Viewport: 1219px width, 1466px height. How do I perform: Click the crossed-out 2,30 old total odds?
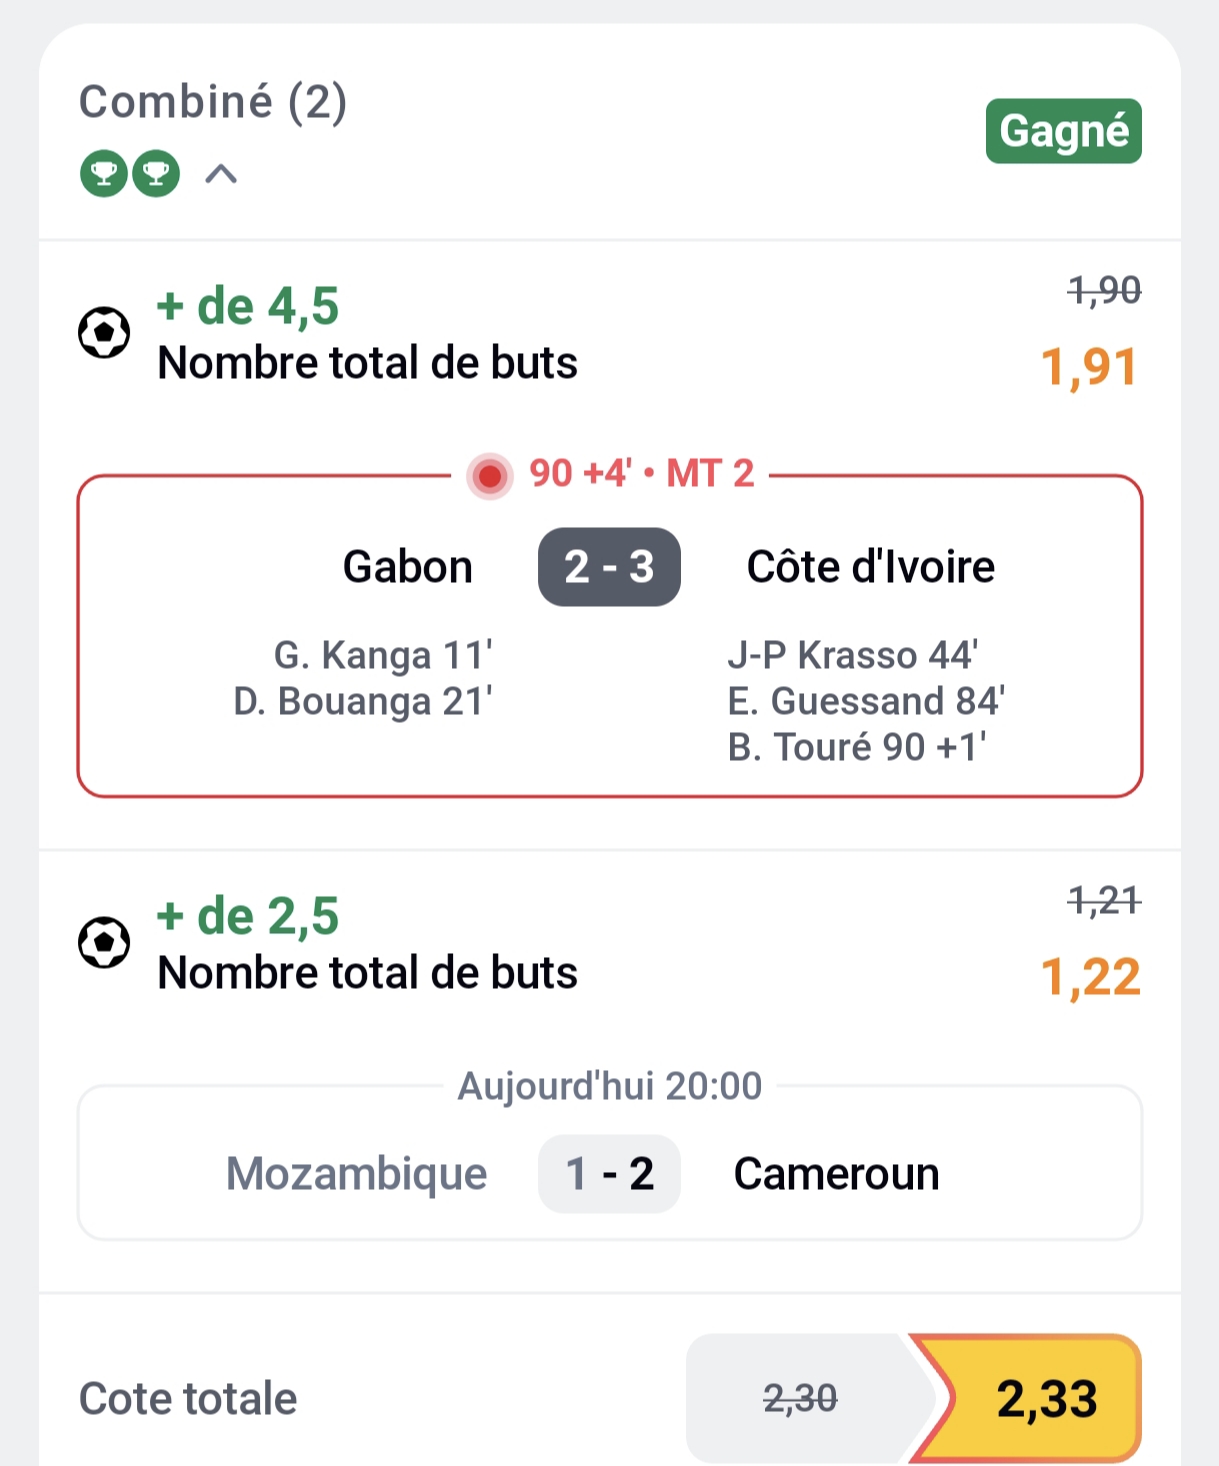[x=800, y=1398]
